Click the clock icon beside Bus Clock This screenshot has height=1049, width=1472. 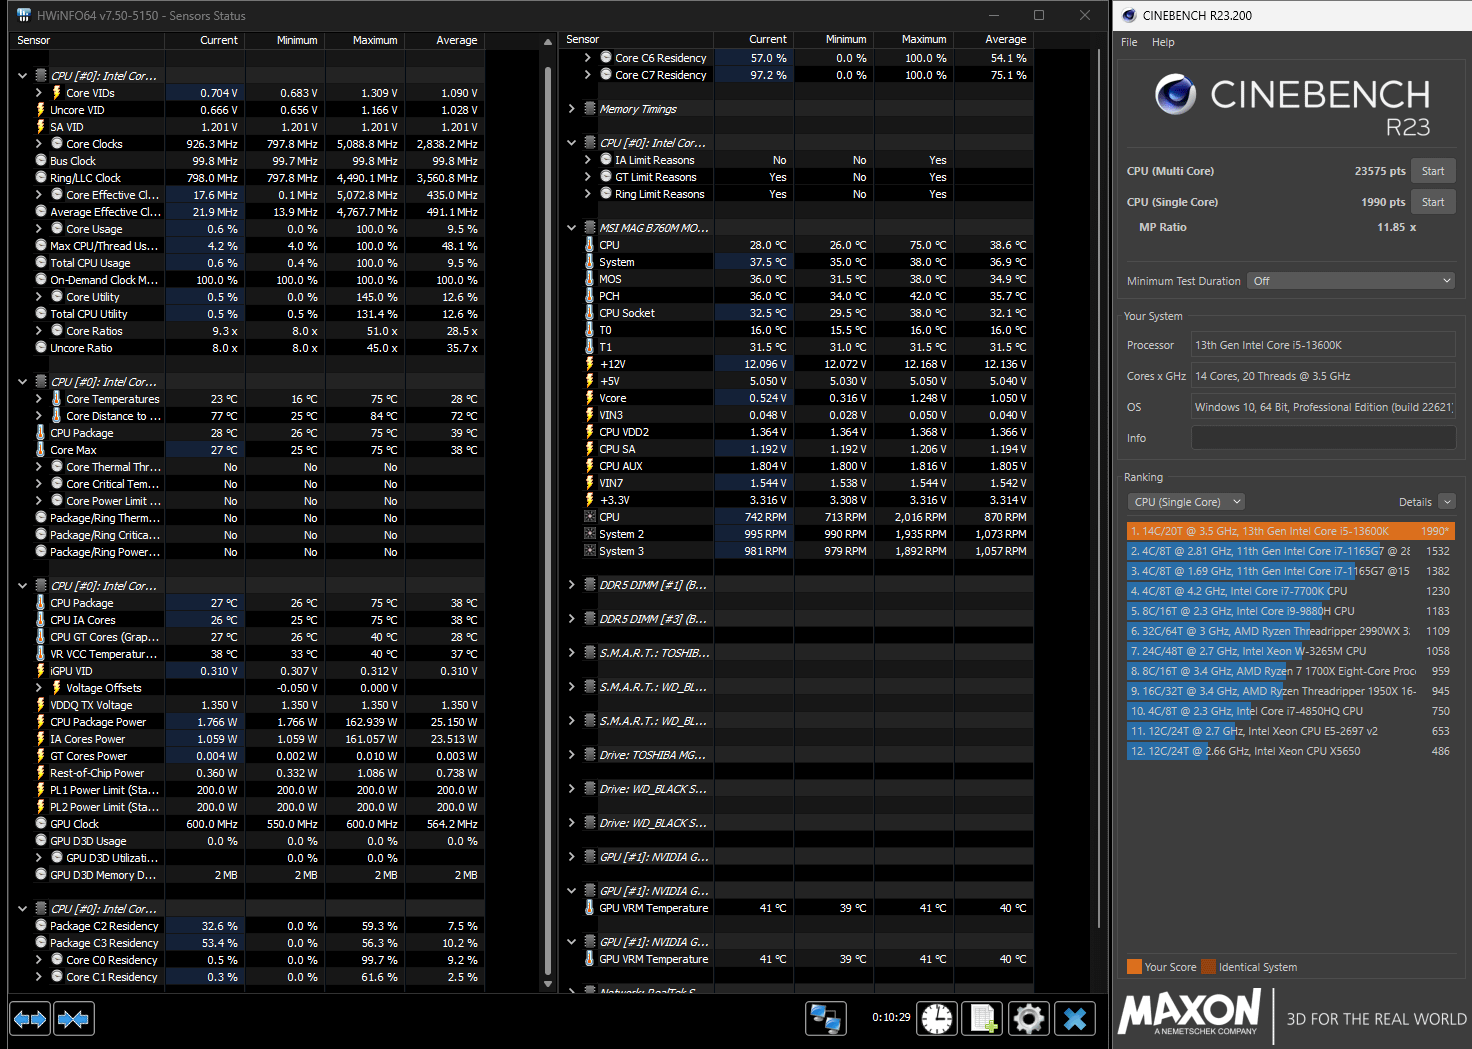41,161
